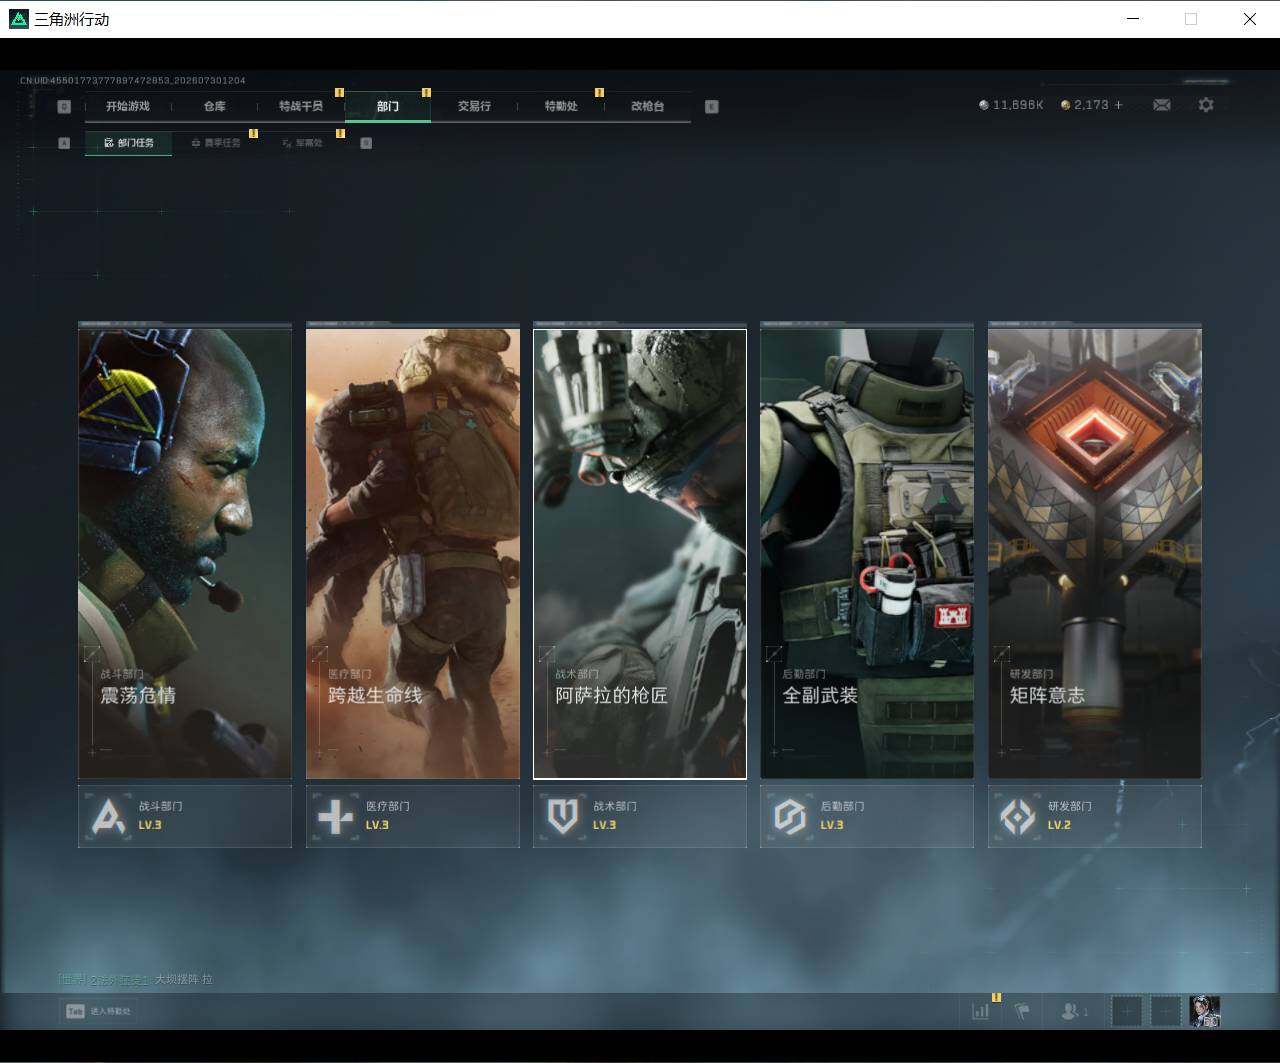This screenshot has width=1280, height=1063.
Task: Open the 全副武装 logistics department card
Action: pos(867,553)
